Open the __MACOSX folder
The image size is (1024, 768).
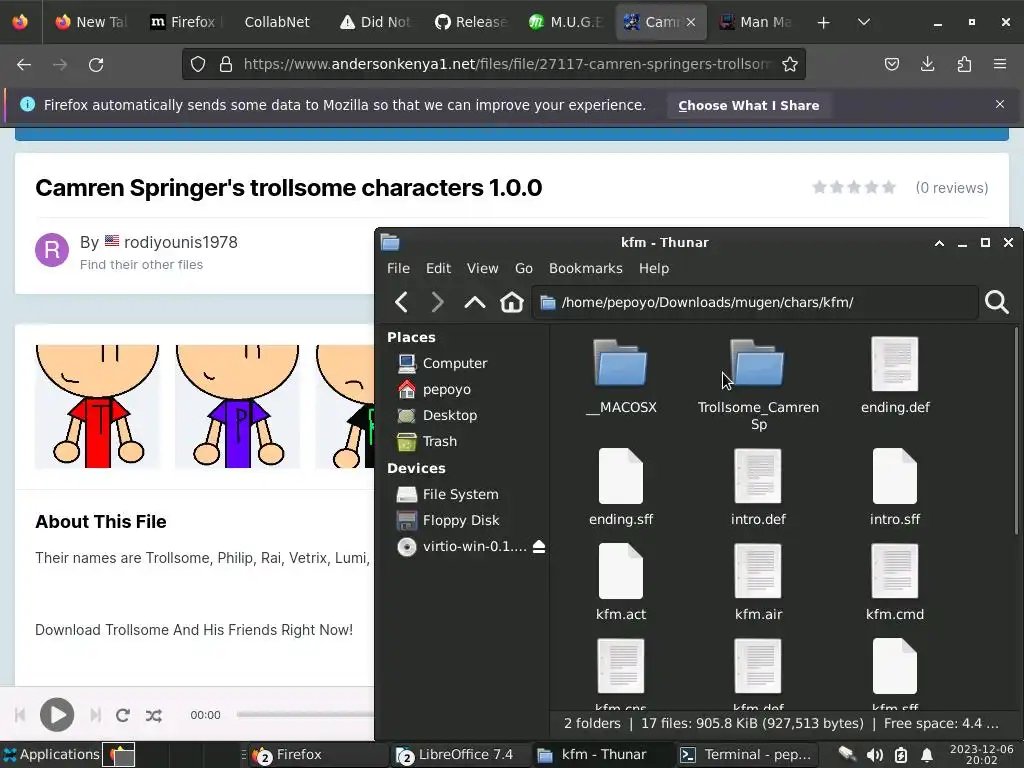pos(620,377)
